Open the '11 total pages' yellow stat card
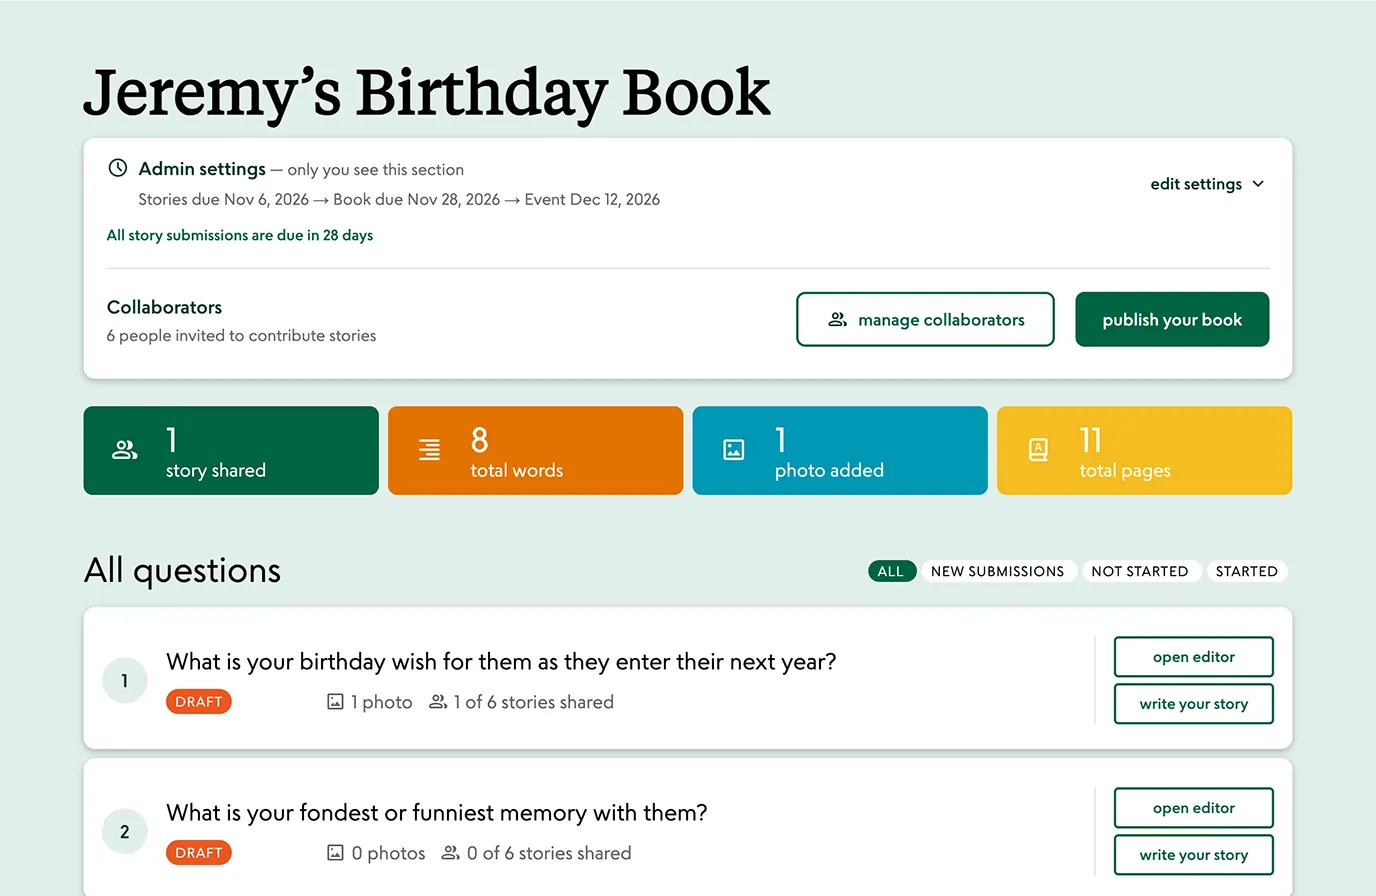1376x896 pixels. click(1144, 450)
